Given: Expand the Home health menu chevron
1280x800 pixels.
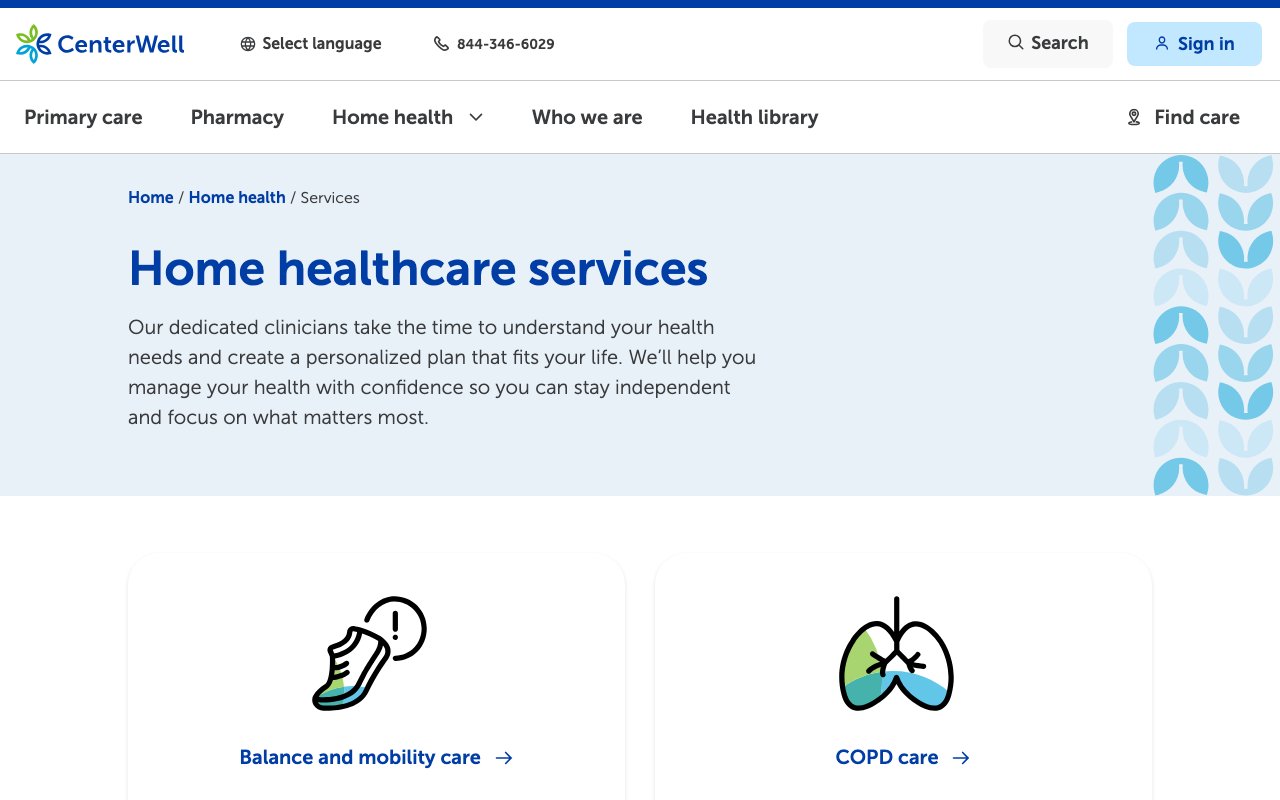Looking at the screenshot, I should pyautogui.click(x=476, y=117).
